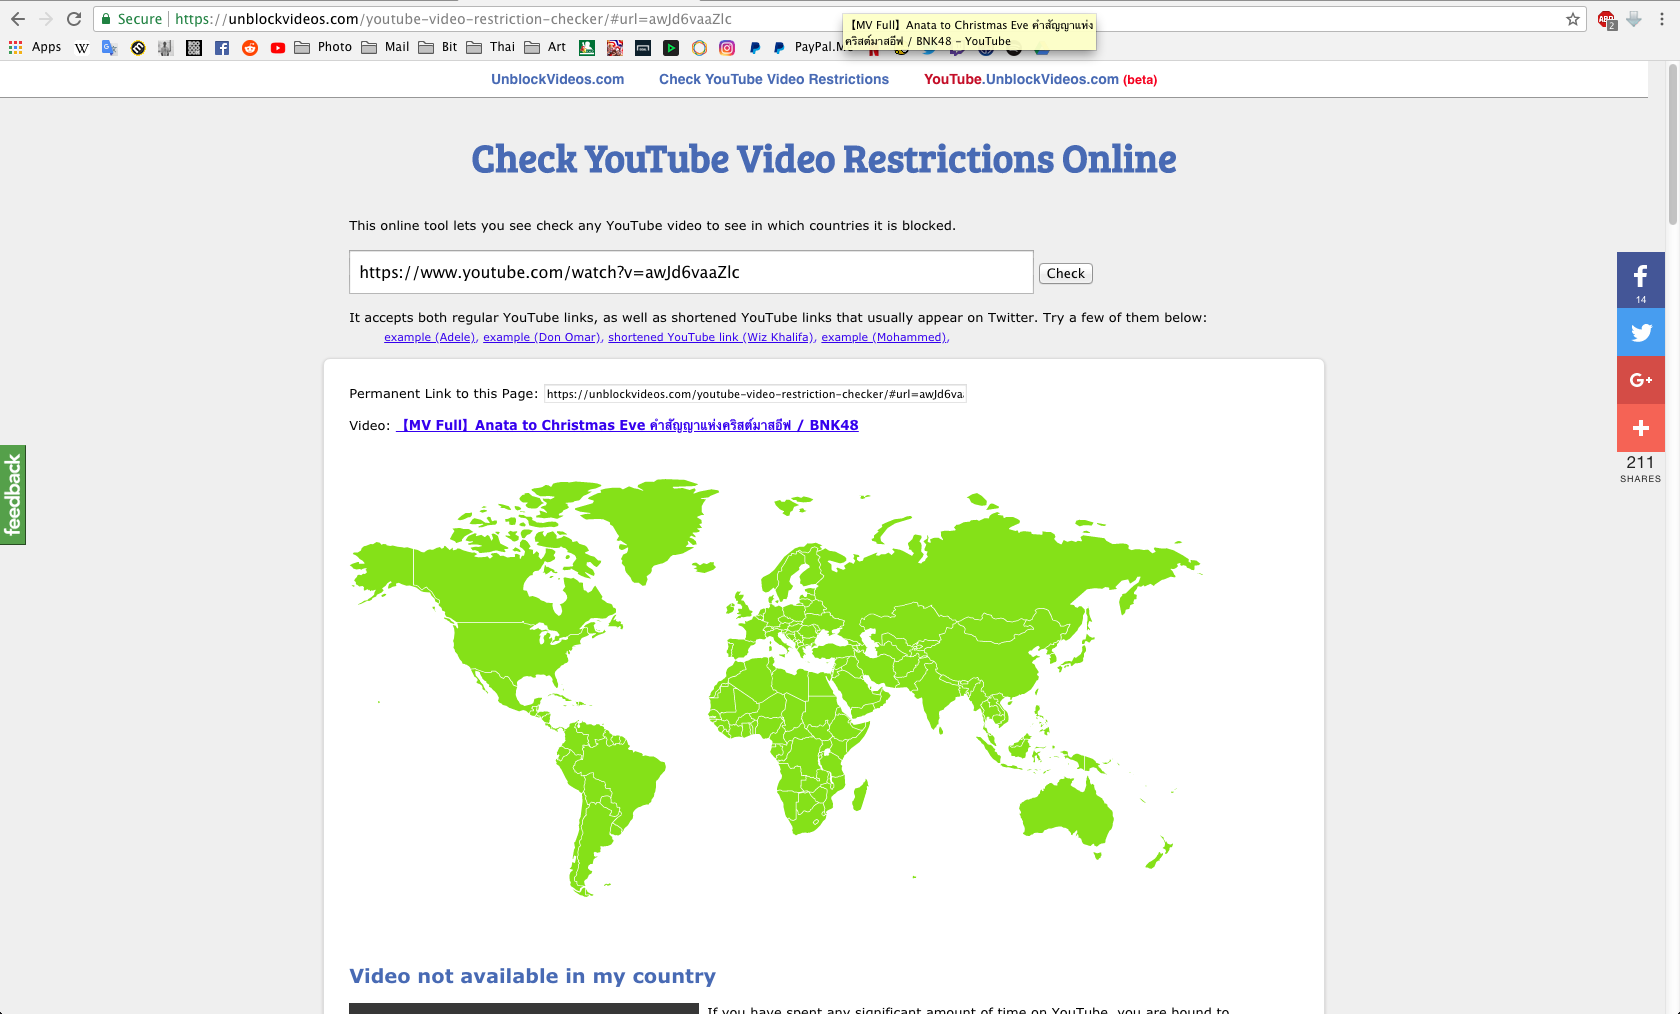The height and width of the screenshot is (1014, 1680).
Task: Share page on Twitter sidebar button
Action: coord(1641,332)
